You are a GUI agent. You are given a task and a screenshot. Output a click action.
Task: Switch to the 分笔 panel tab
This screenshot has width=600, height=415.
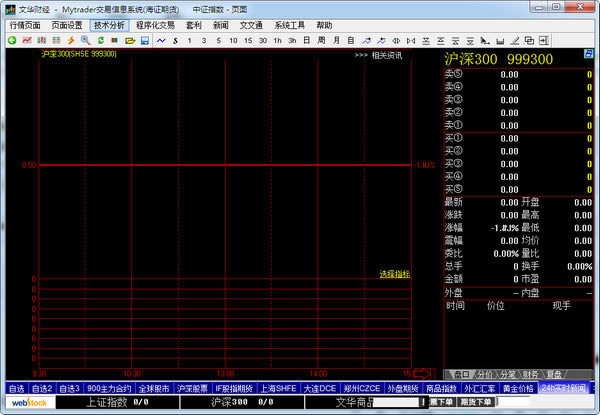pos(508,374)
